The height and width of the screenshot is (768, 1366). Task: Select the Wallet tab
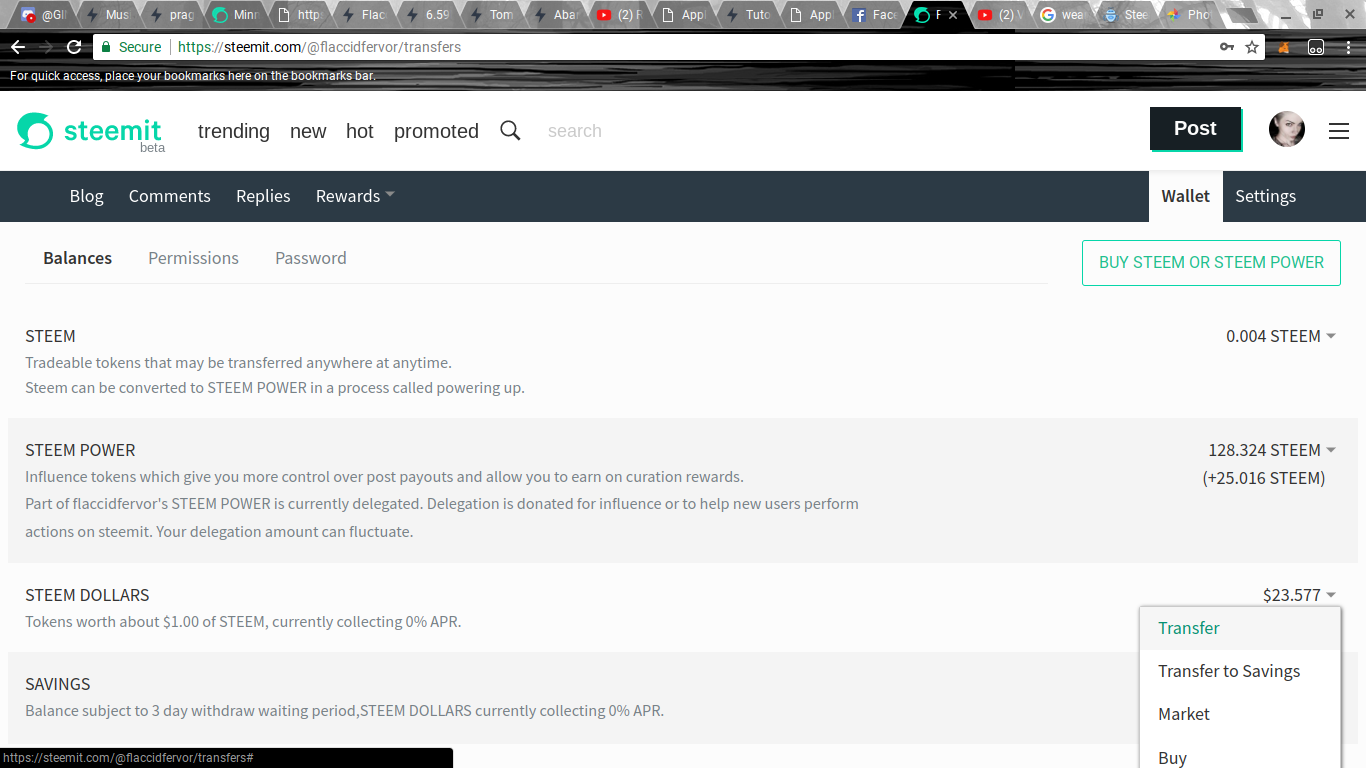coord(1186,196)
